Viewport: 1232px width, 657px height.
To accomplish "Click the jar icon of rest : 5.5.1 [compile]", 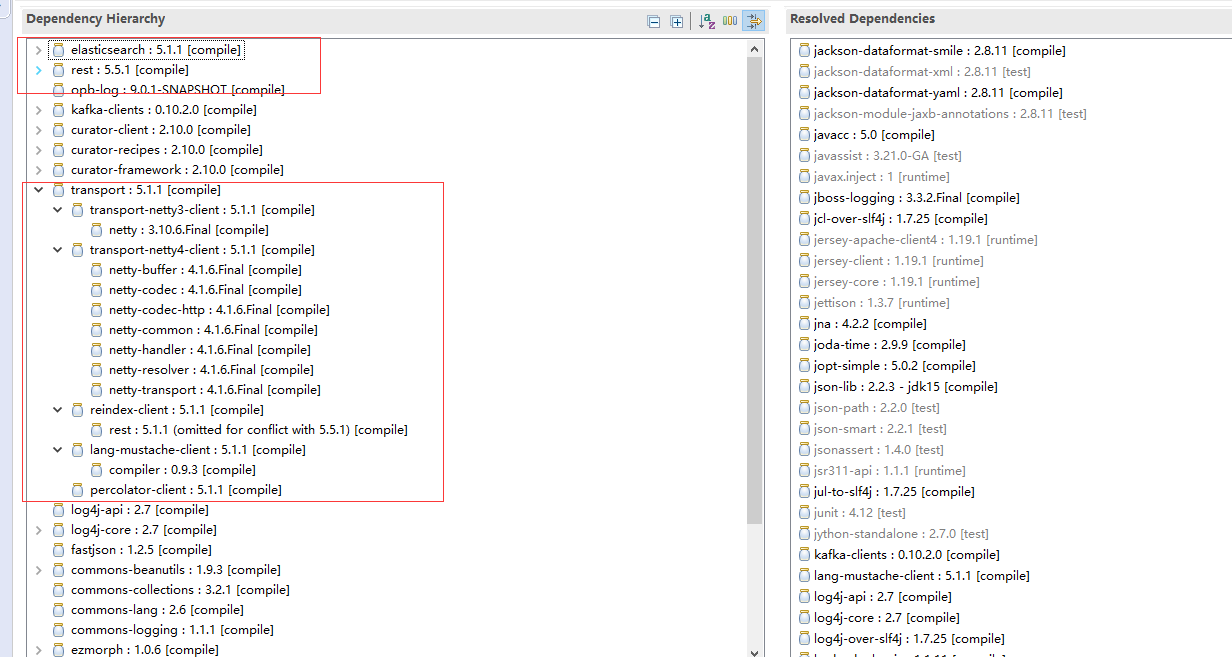I will click(x=58, y=70).
